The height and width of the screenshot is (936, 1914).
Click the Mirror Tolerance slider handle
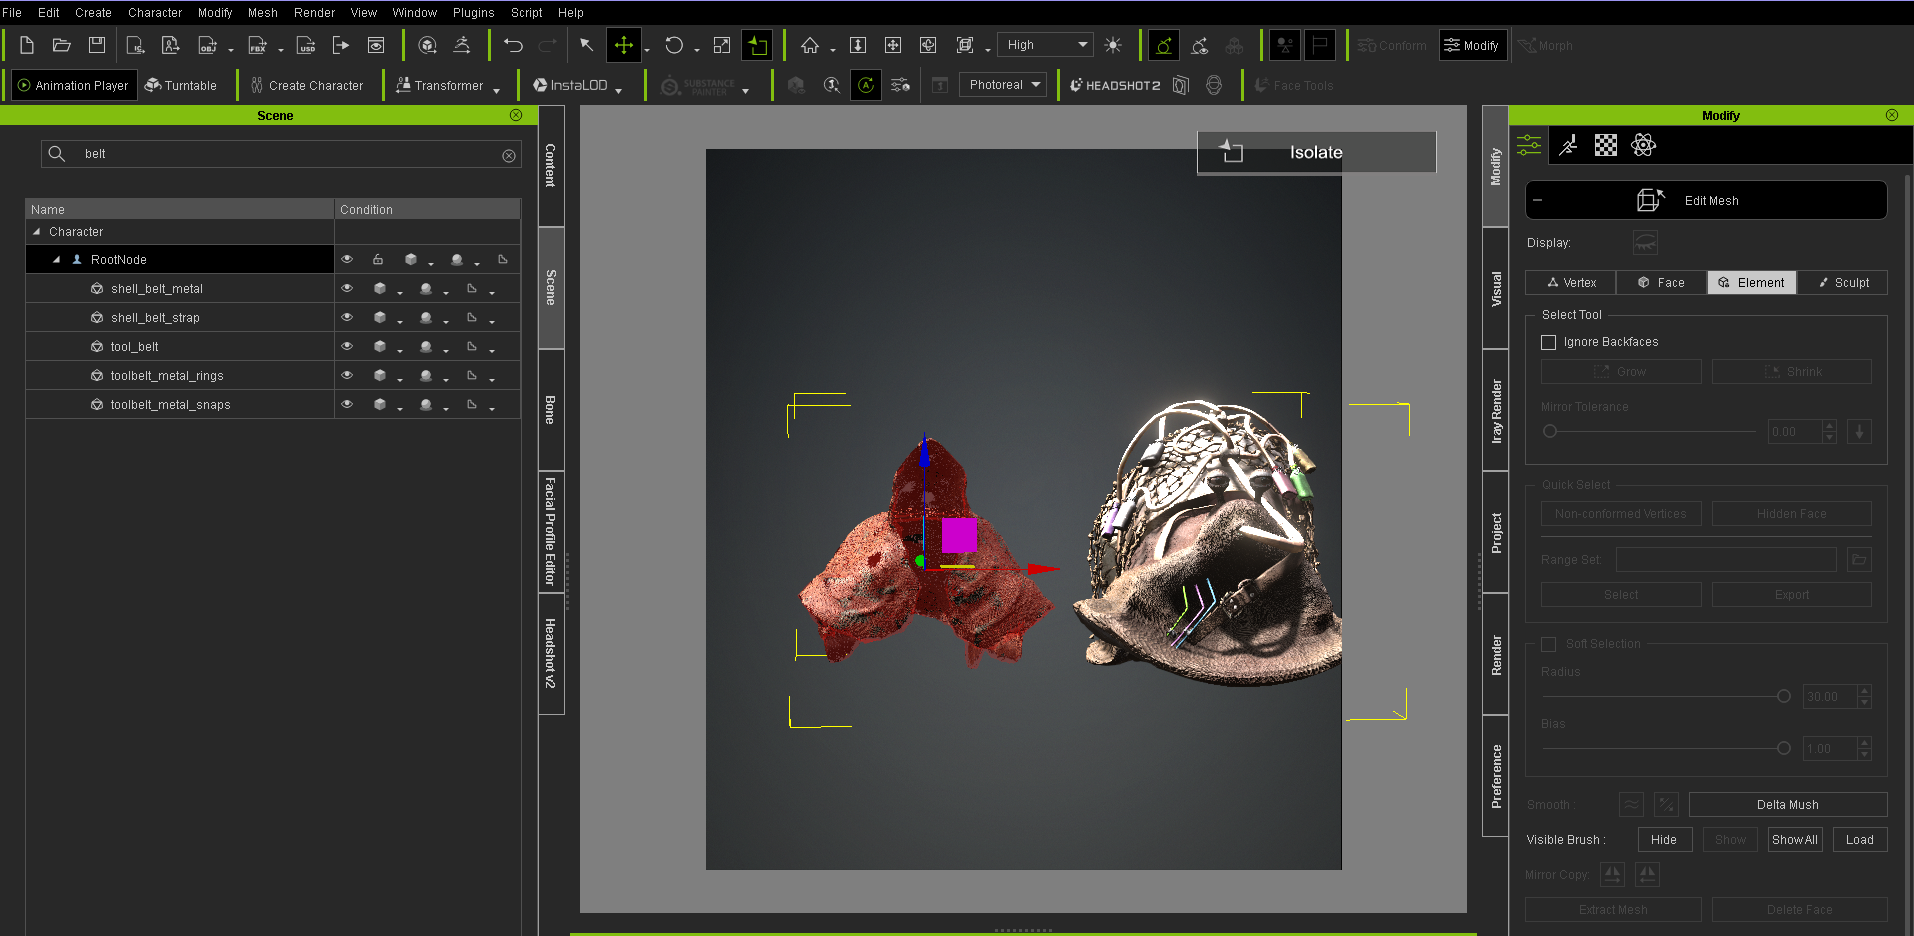[1550, 431]
